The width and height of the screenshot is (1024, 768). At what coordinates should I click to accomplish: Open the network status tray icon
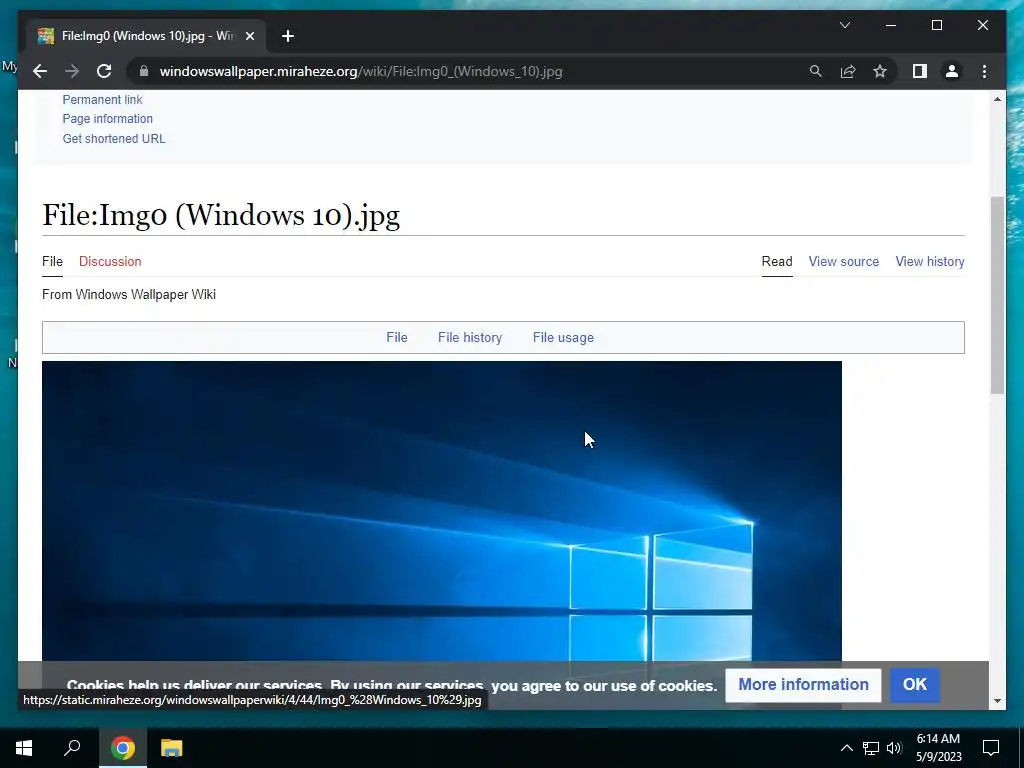tap(871, 748)
